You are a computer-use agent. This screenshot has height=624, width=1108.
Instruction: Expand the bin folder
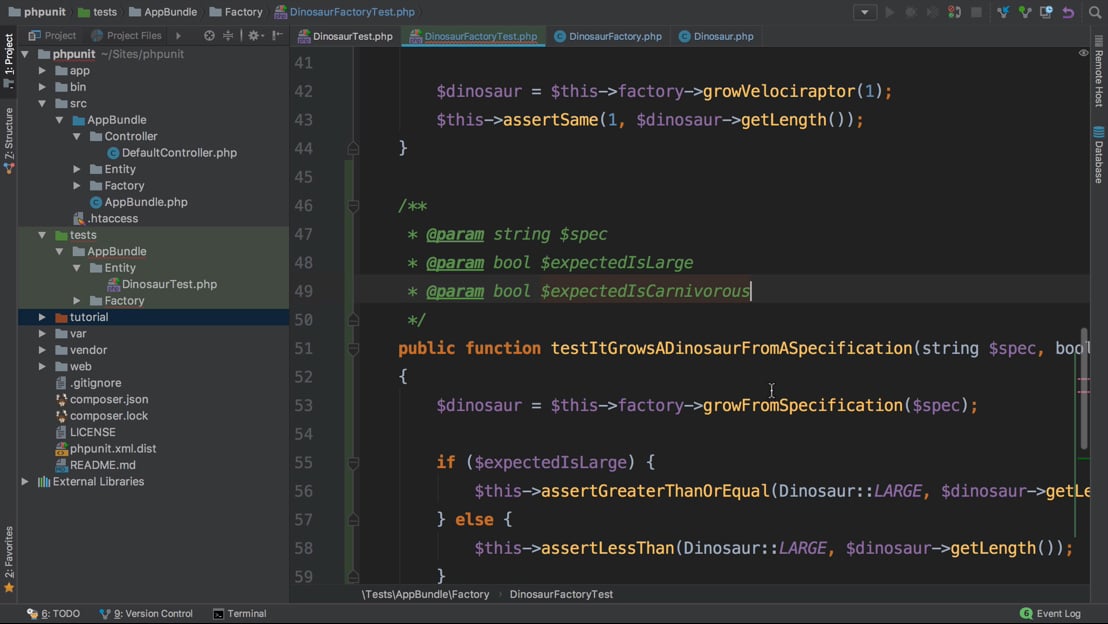[42, 87]
